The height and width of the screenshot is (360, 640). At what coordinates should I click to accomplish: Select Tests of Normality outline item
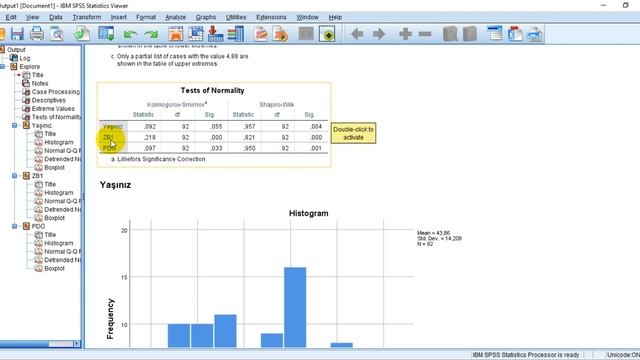pyautogui.click(x=56, y=117)
